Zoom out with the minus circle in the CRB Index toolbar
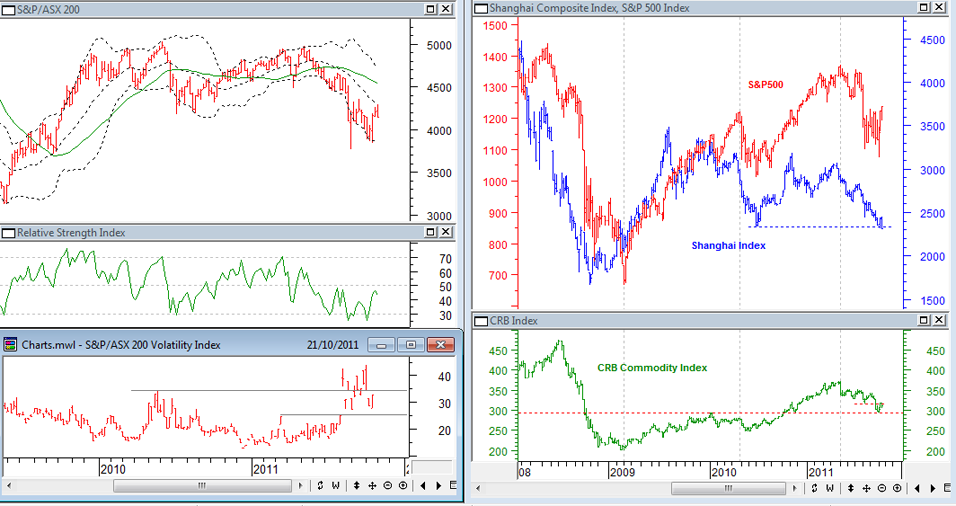This screenshot has width=956, height=506. click(x=882, y=488)
